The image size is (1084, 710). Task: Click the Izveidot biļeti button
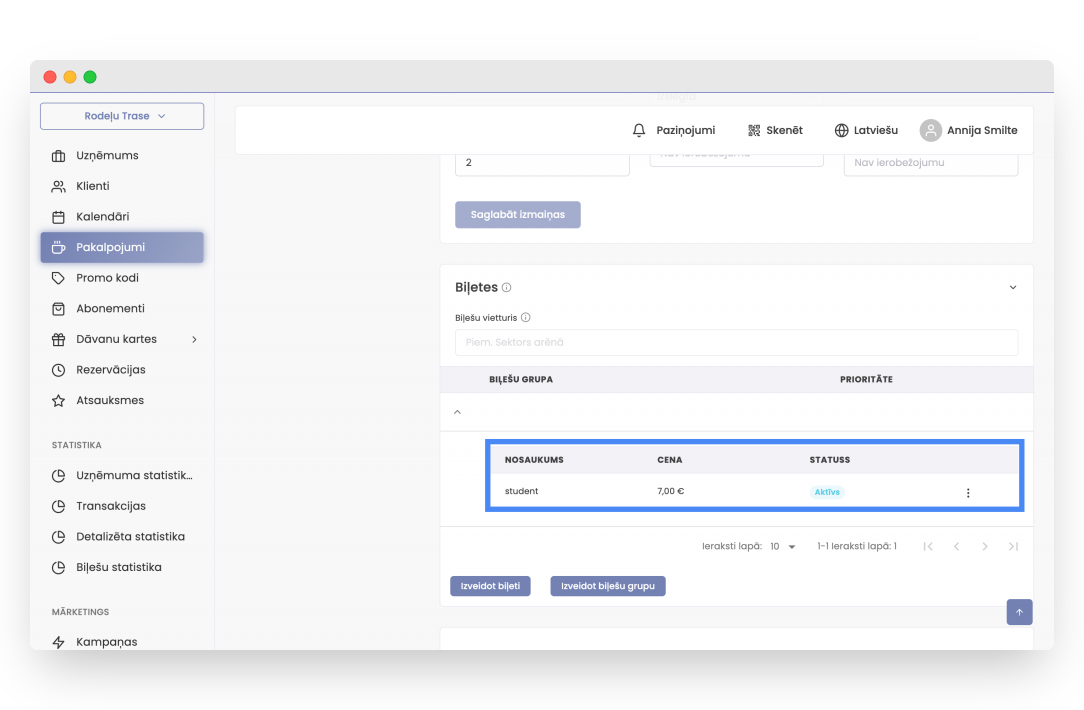click(490, 586)
